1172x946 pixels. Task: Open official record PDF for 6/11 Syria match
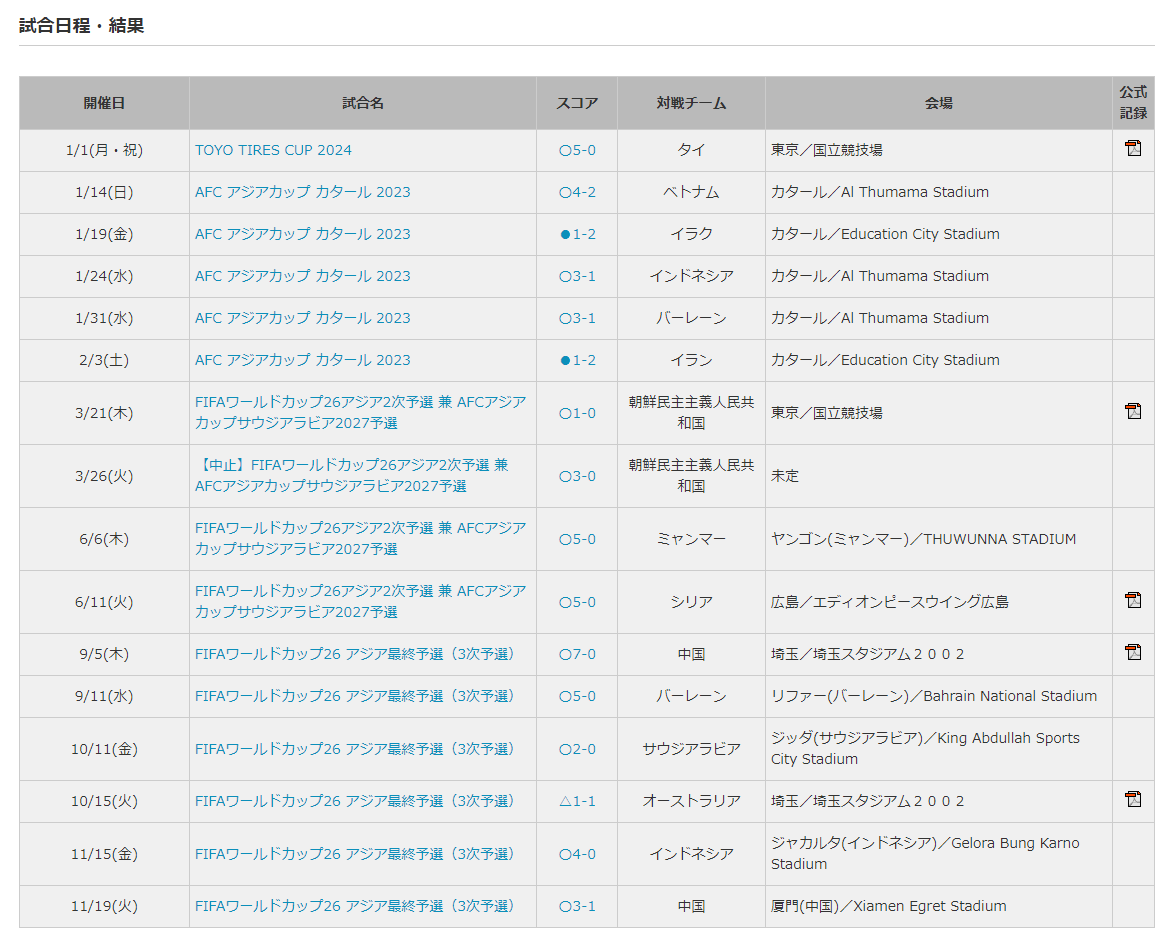coord(1133,600)
